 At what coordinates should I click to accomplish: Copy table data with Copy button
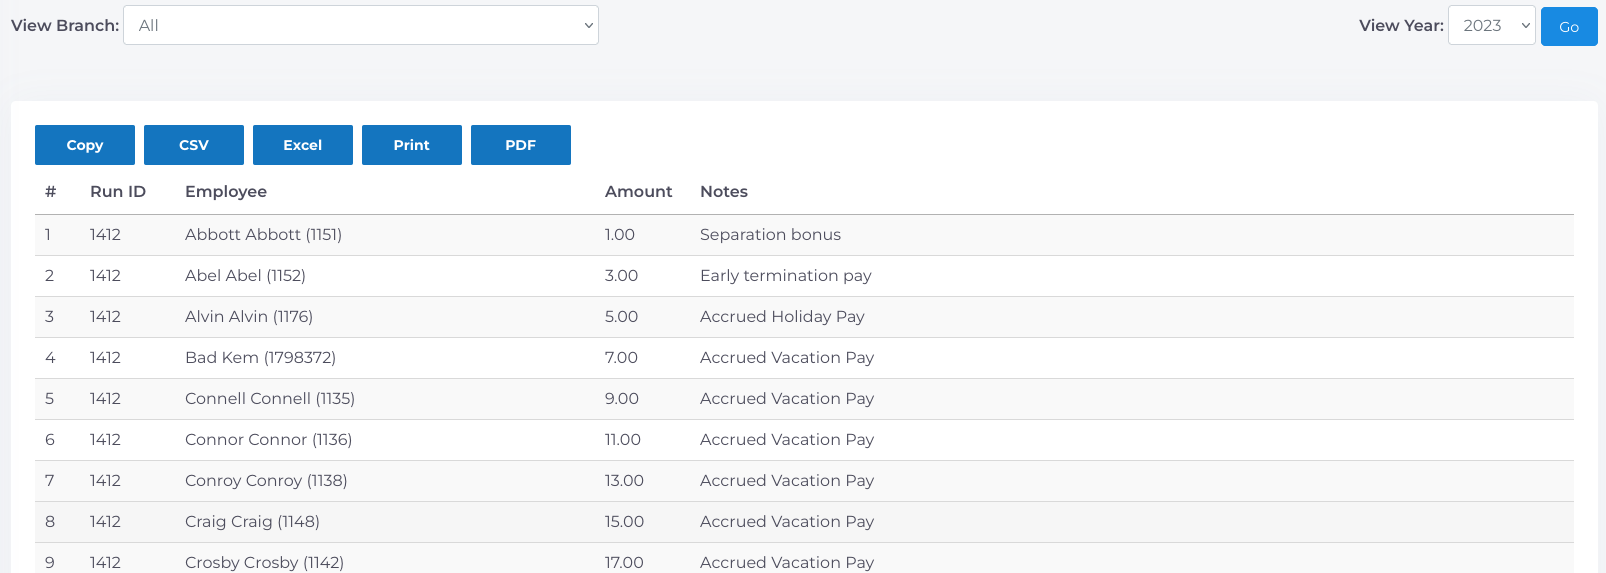point(85,145)
